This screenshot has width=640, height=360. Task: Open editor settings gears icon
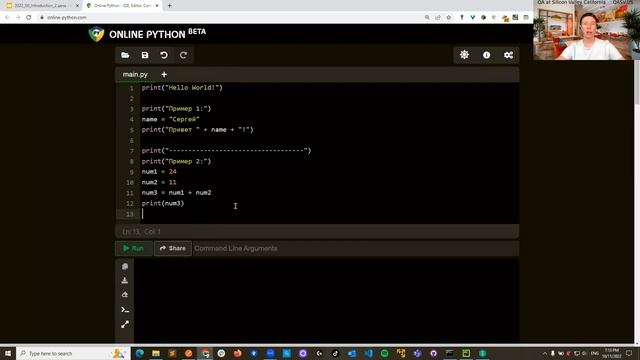[x=508, y=55]
